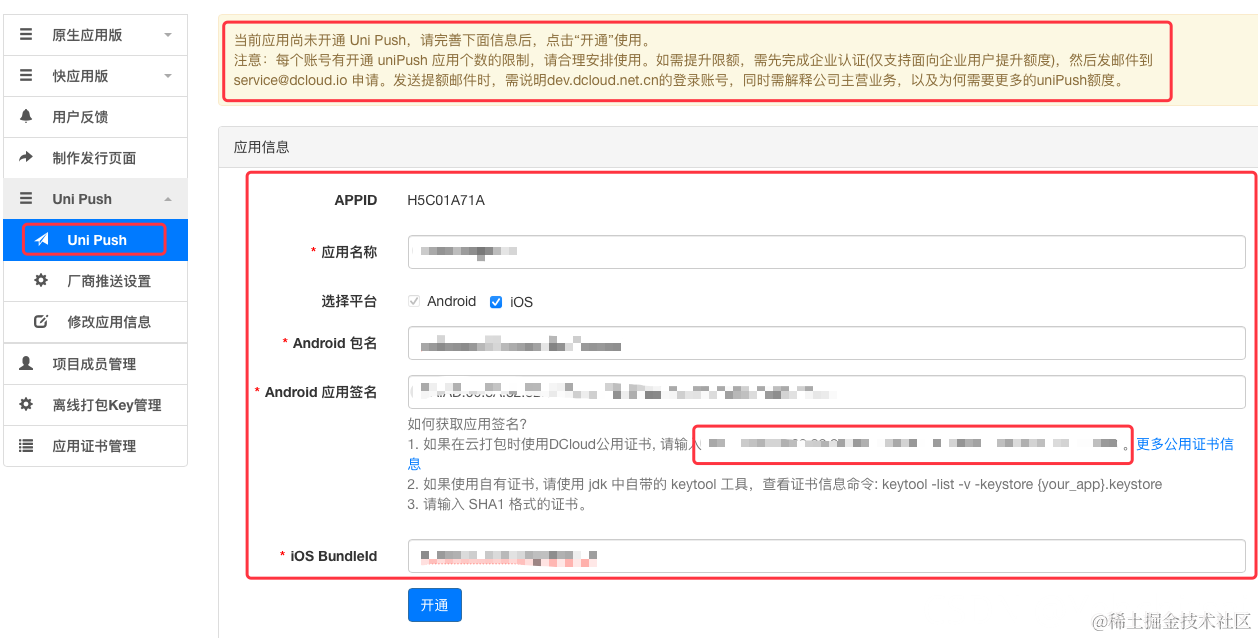Open the 用户反馈 menu item
This screenshot has height=638, width=1258.
tap(96, 117)
